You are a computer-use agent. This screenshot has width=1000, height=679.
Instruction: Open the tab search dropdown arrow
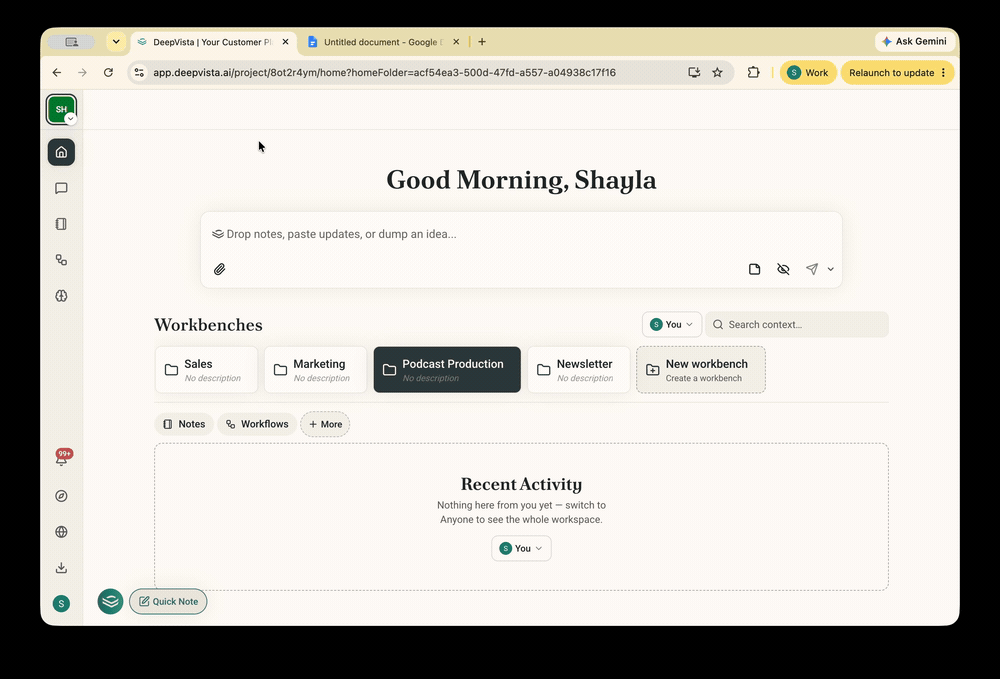click(116, 42)
